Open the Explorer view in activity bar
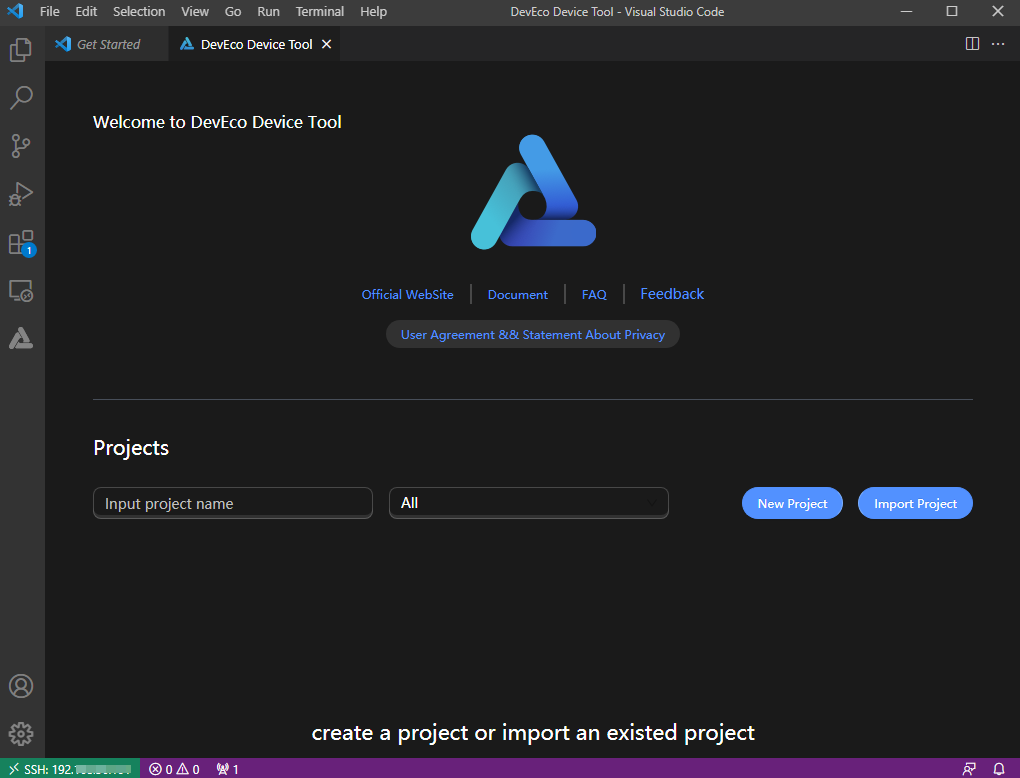Image resolution: width=1020 pixels, height=778 pixels. point(21,50)
